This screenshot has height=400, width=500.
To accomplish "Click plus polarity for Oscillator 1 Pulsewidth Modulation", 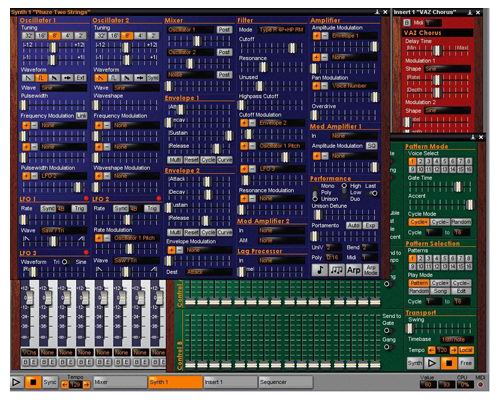I will click(26, 176).
